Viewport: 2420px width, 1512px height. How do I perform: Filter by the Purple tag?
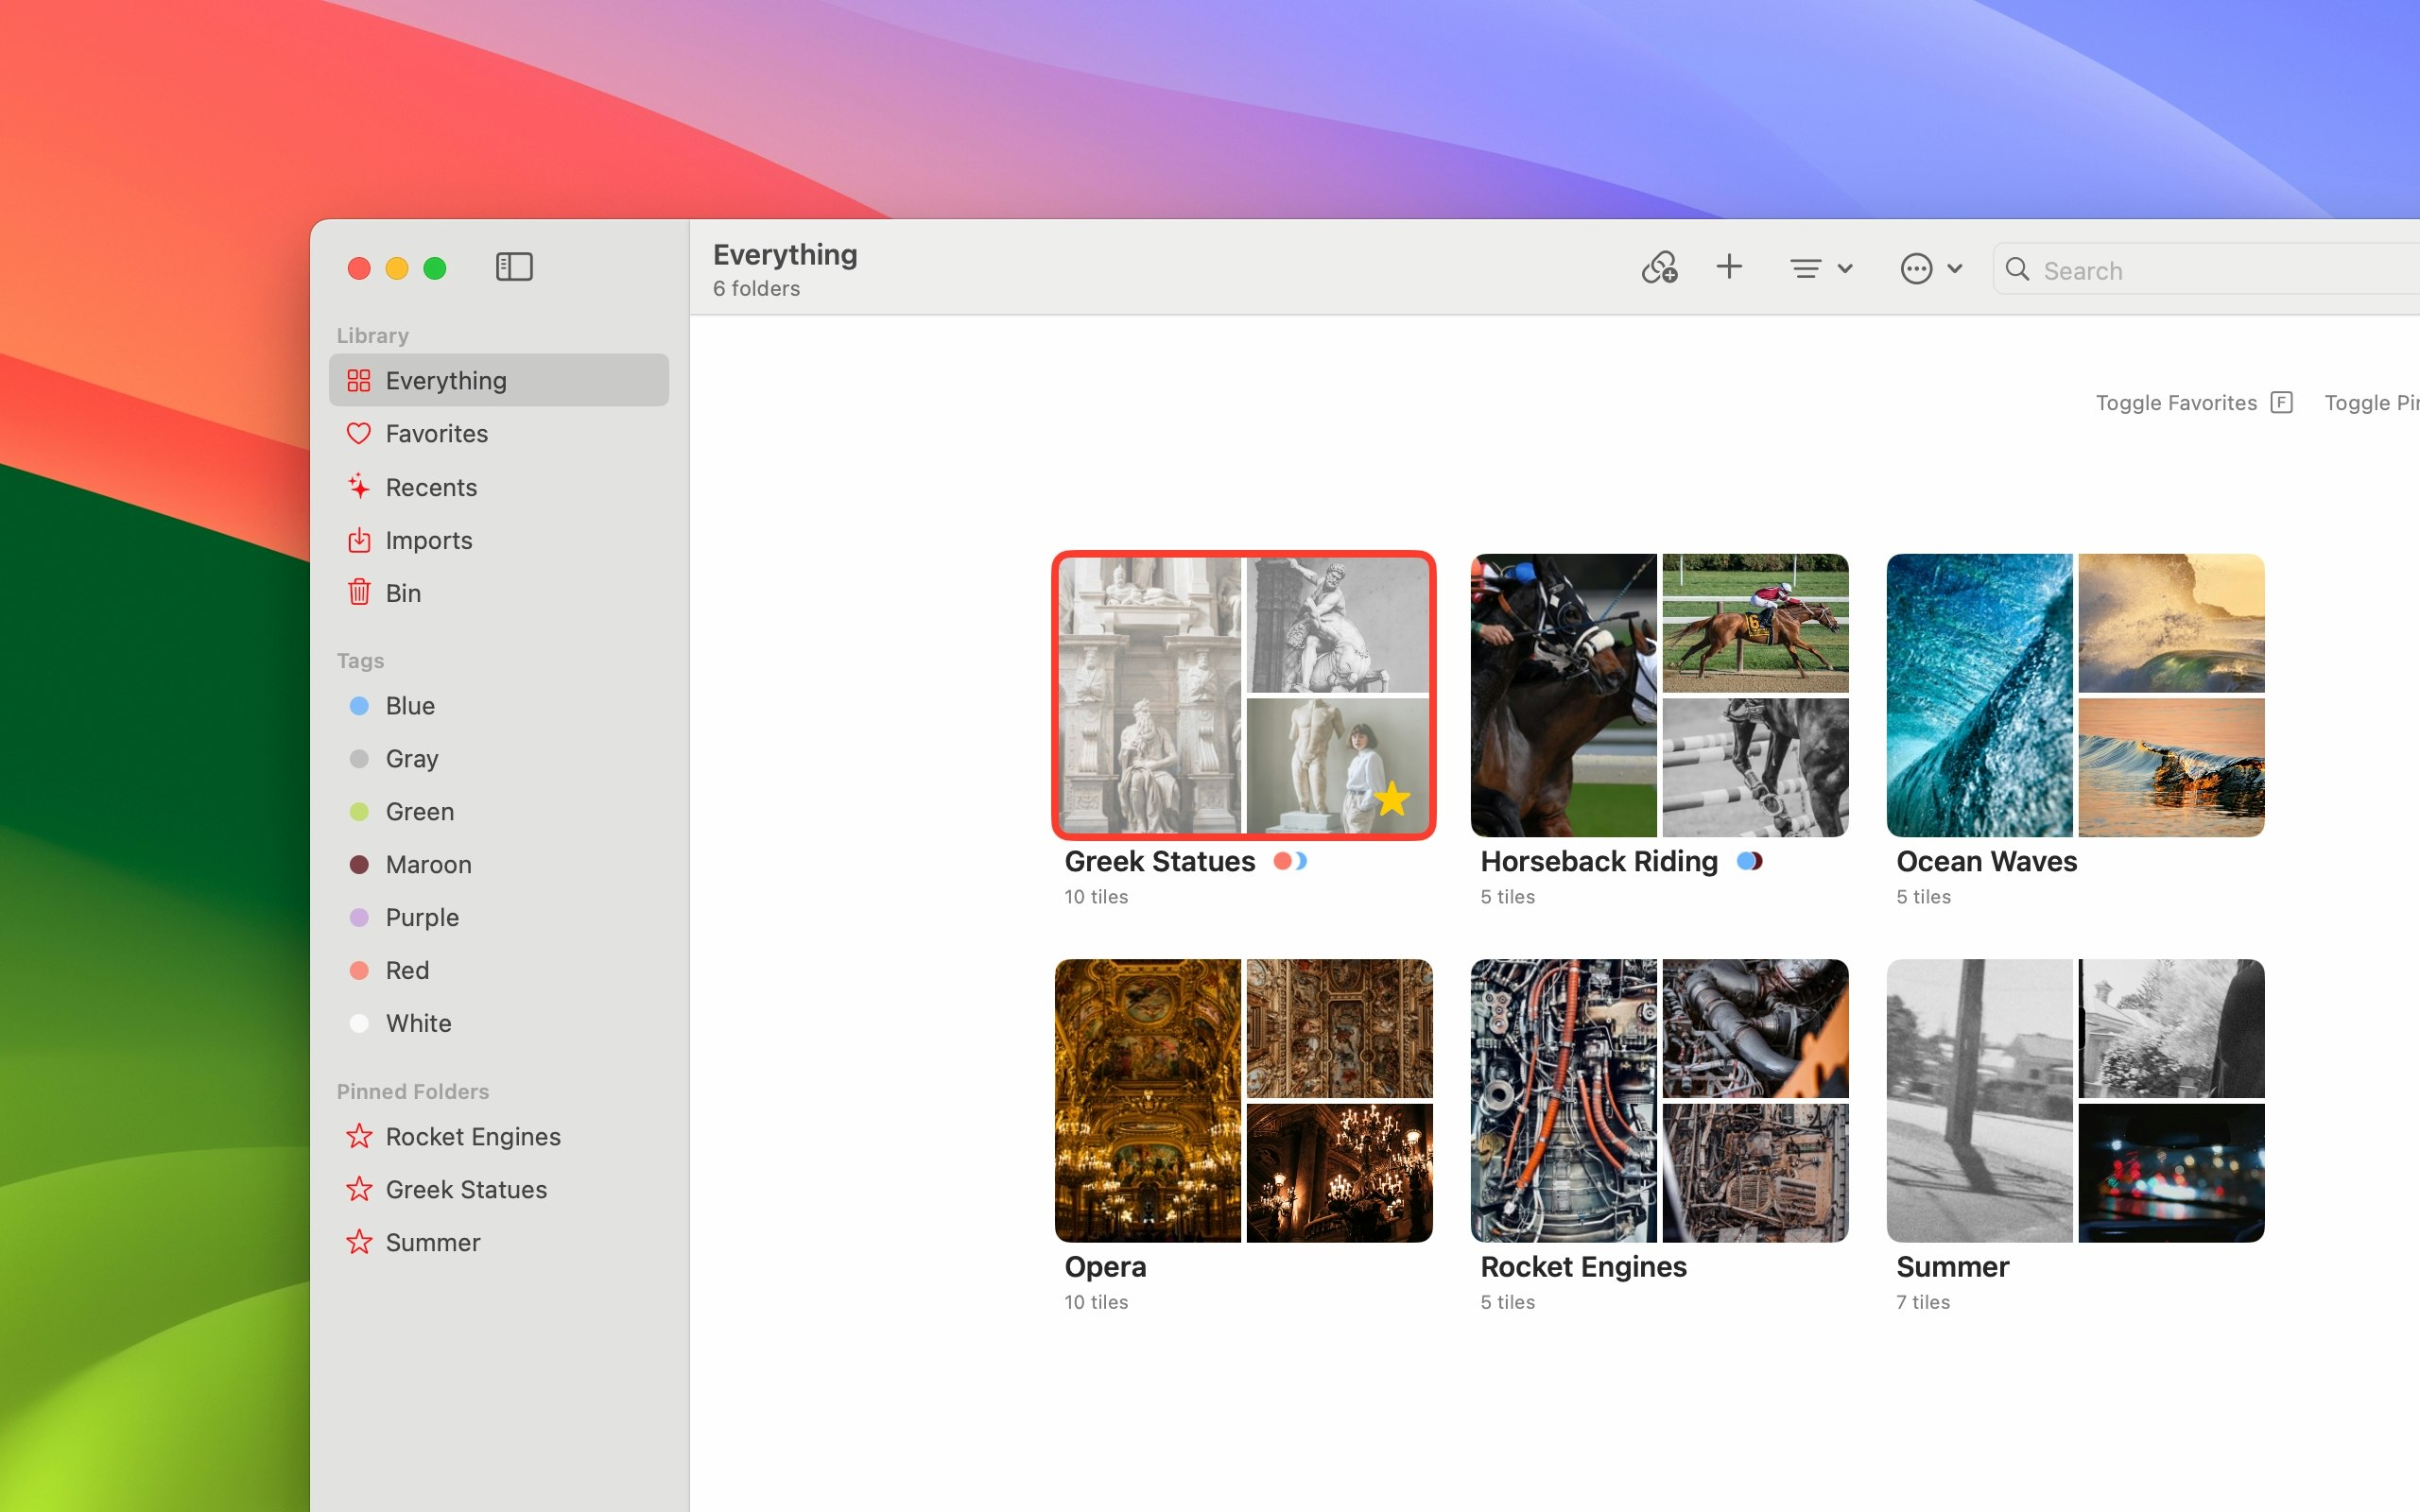click(499, 918)
